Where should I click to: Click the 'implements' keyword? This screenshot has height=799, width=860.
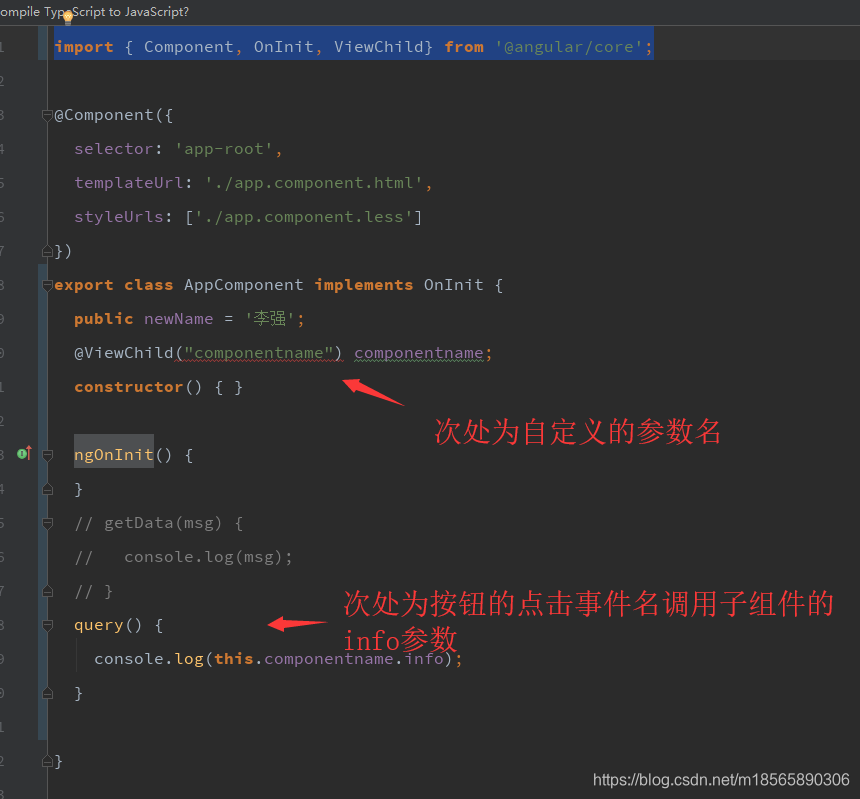tap(363, 285)
